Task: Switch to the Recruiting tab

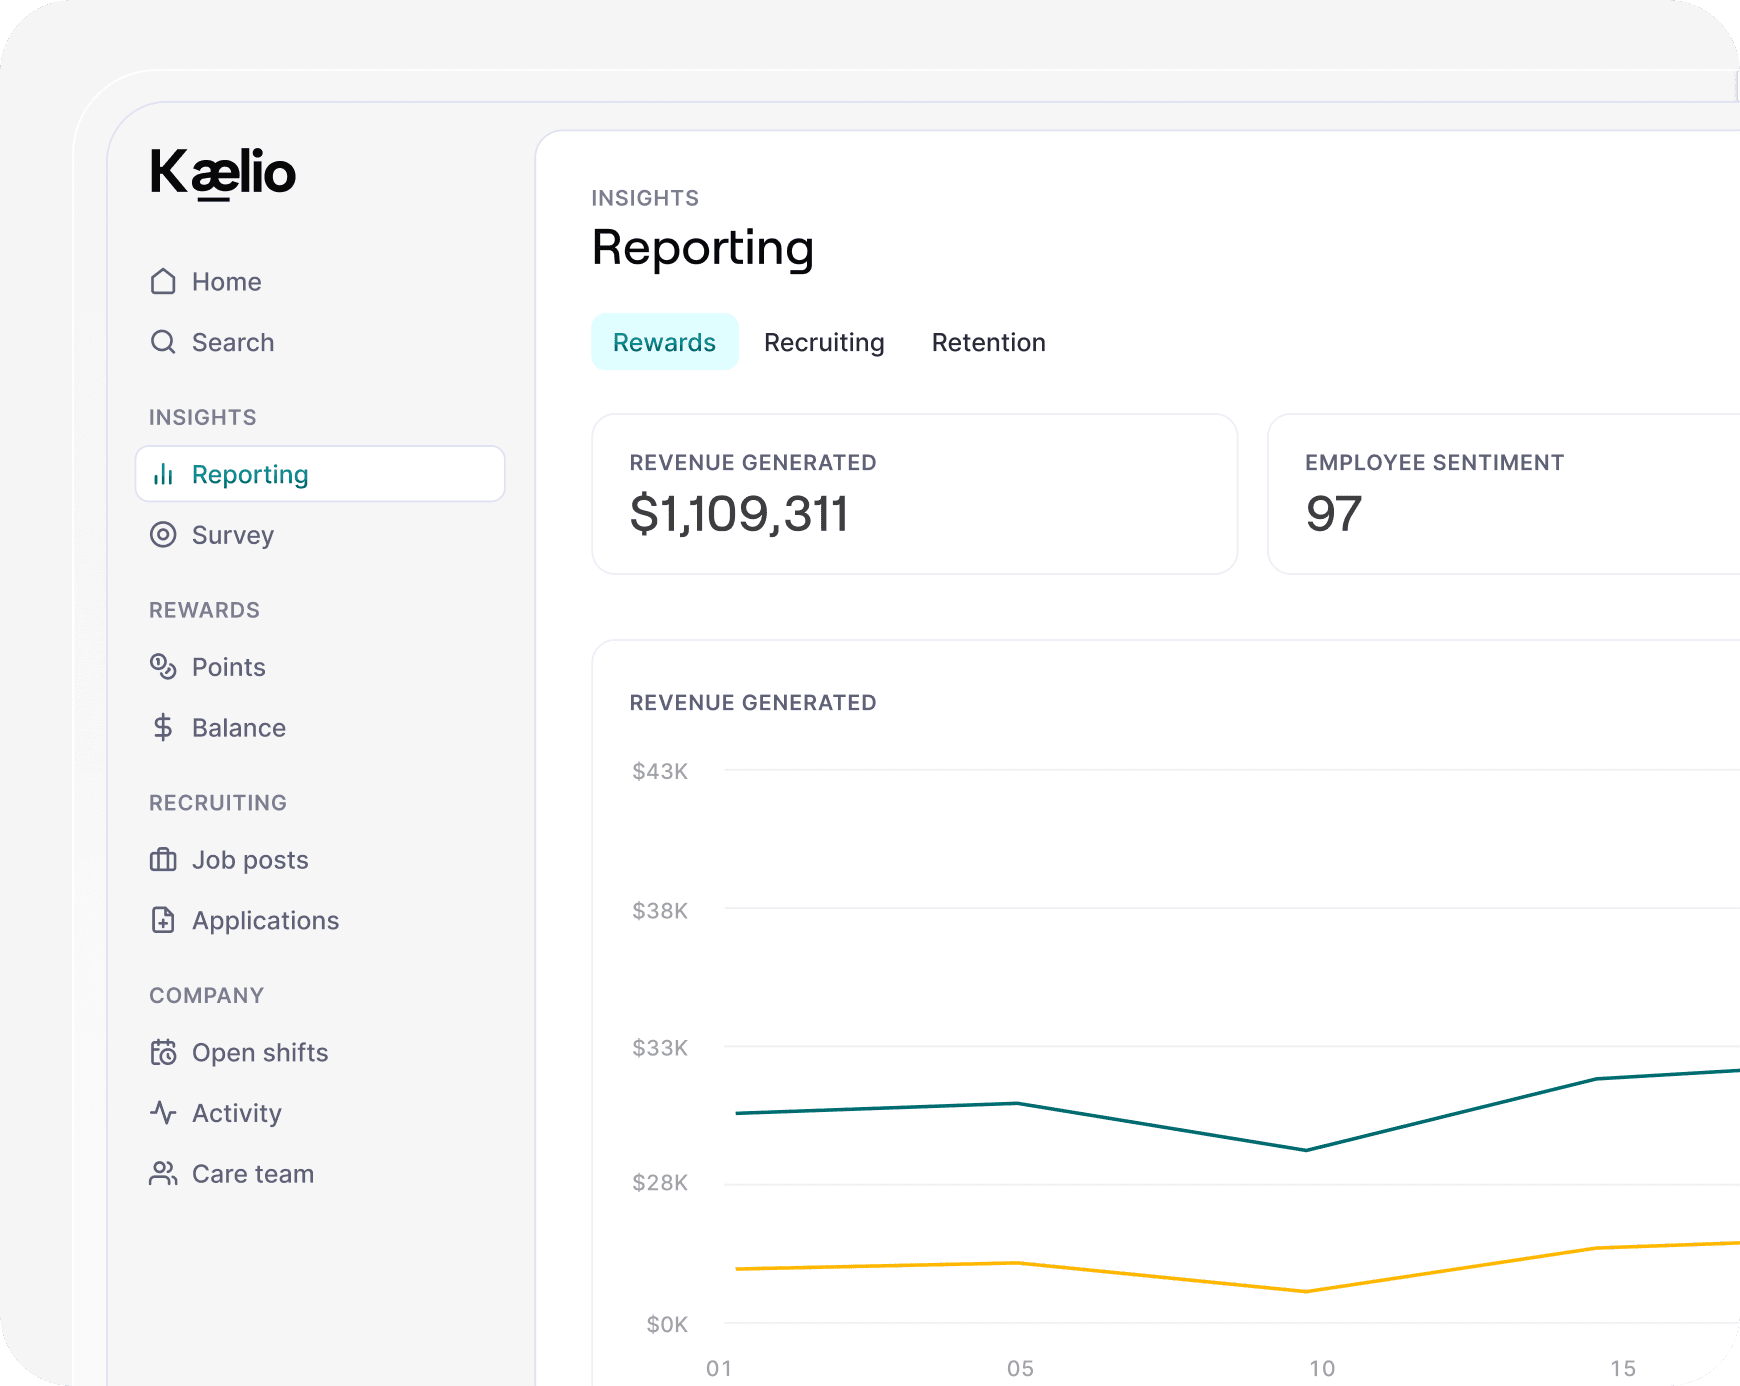Action: [824, 342]
